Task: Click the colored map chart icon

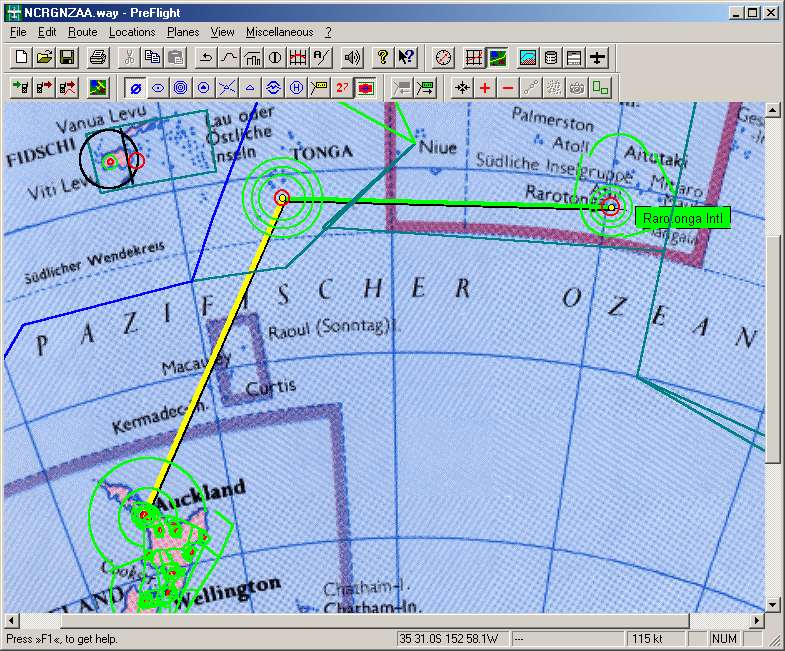Action: [x=98, y=88]
